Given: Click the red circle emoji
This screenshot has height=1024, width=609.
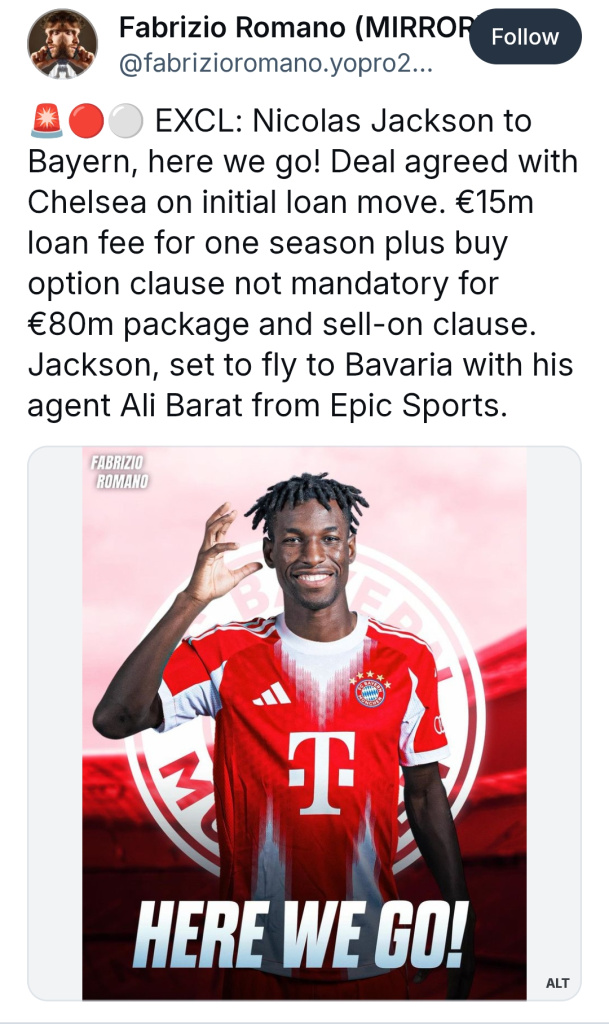Looking at the screenshot, I should click(86, 121).
